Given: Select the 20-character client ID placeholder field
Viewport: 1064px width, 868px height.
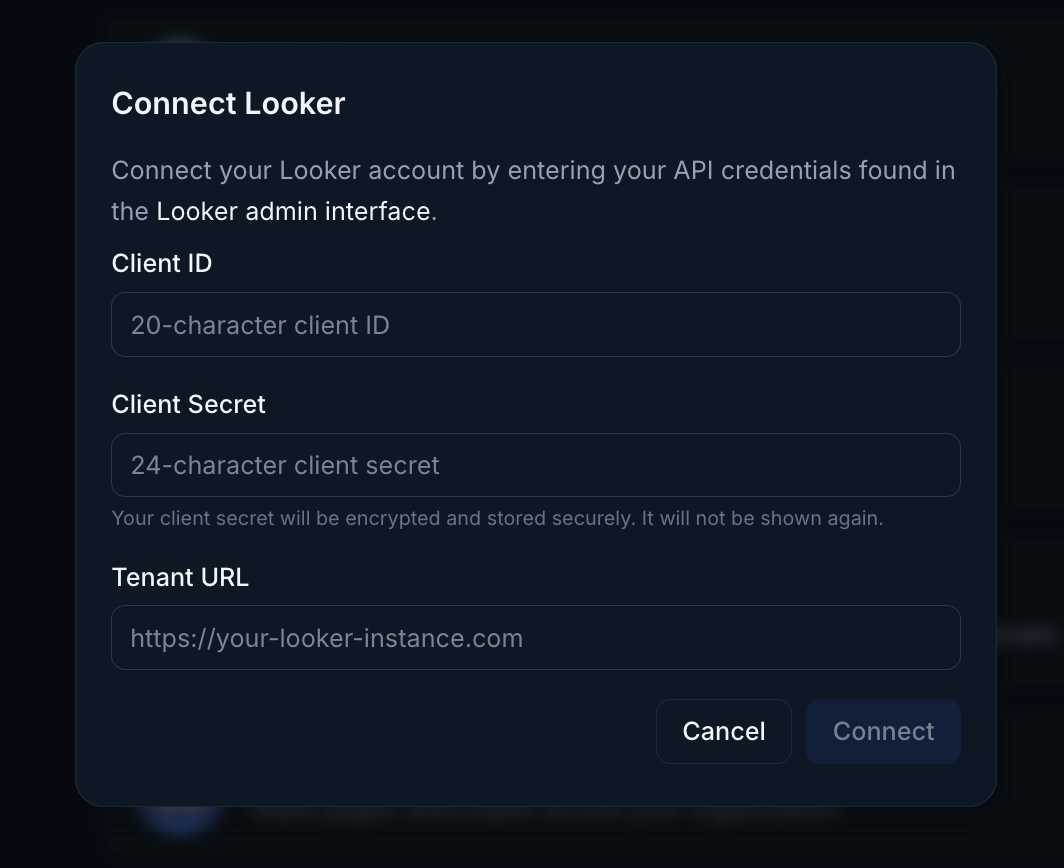Looking at the screenshot, I should (536, 324).
